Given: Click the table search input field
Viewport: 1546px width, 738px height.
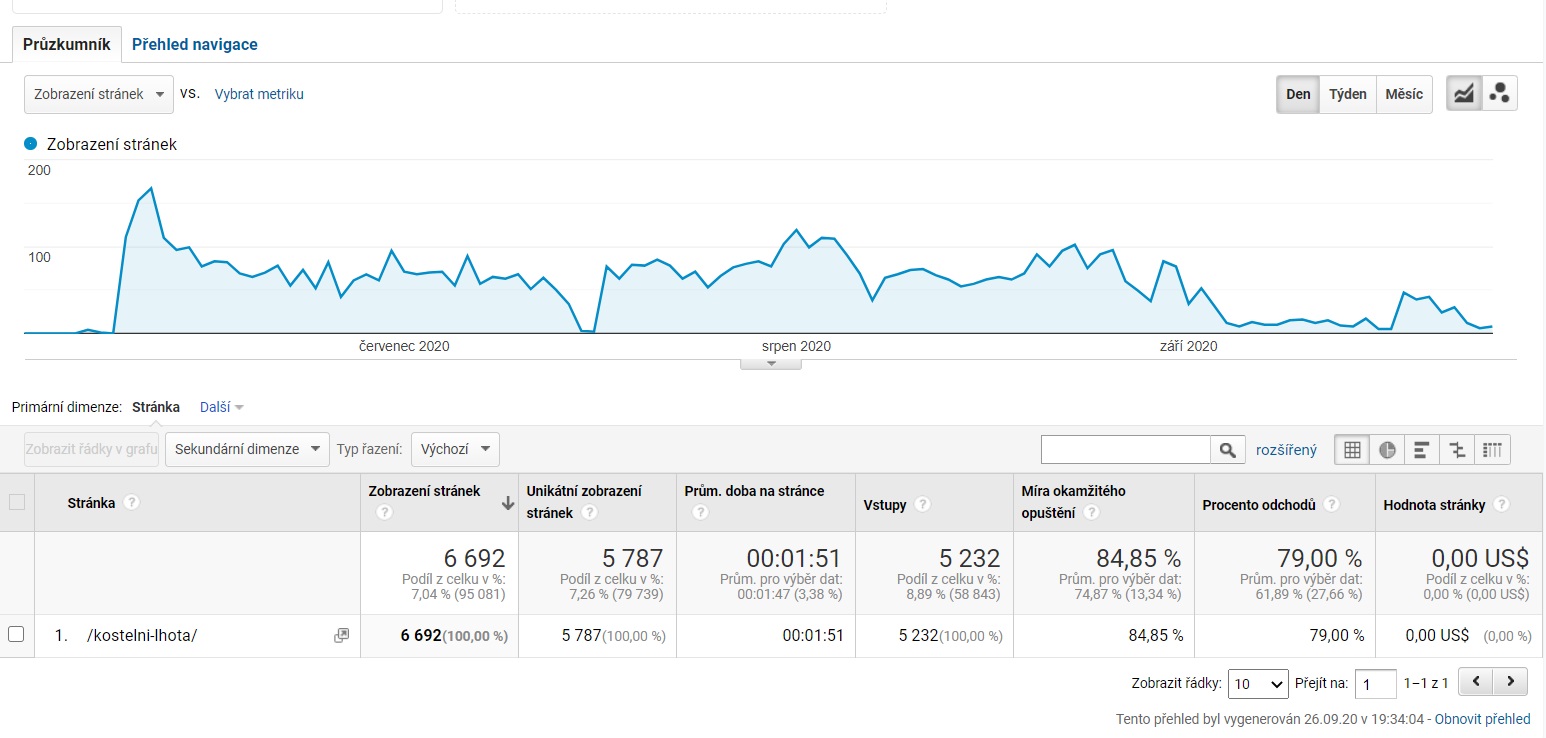Looking at the screenshot, I should [x=1125, y=450].
